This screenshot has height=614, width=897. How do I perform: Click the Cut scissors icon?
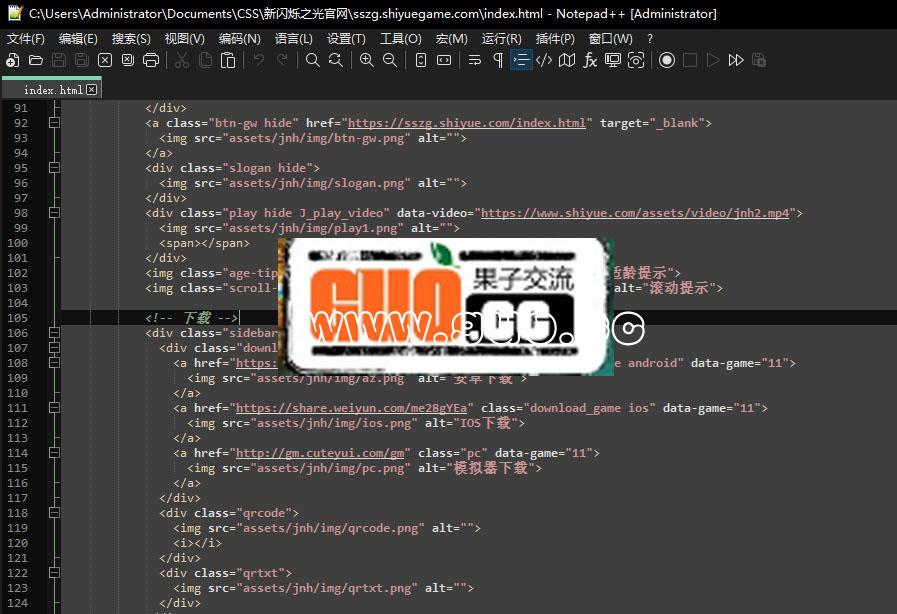click(x=182, y=60)
